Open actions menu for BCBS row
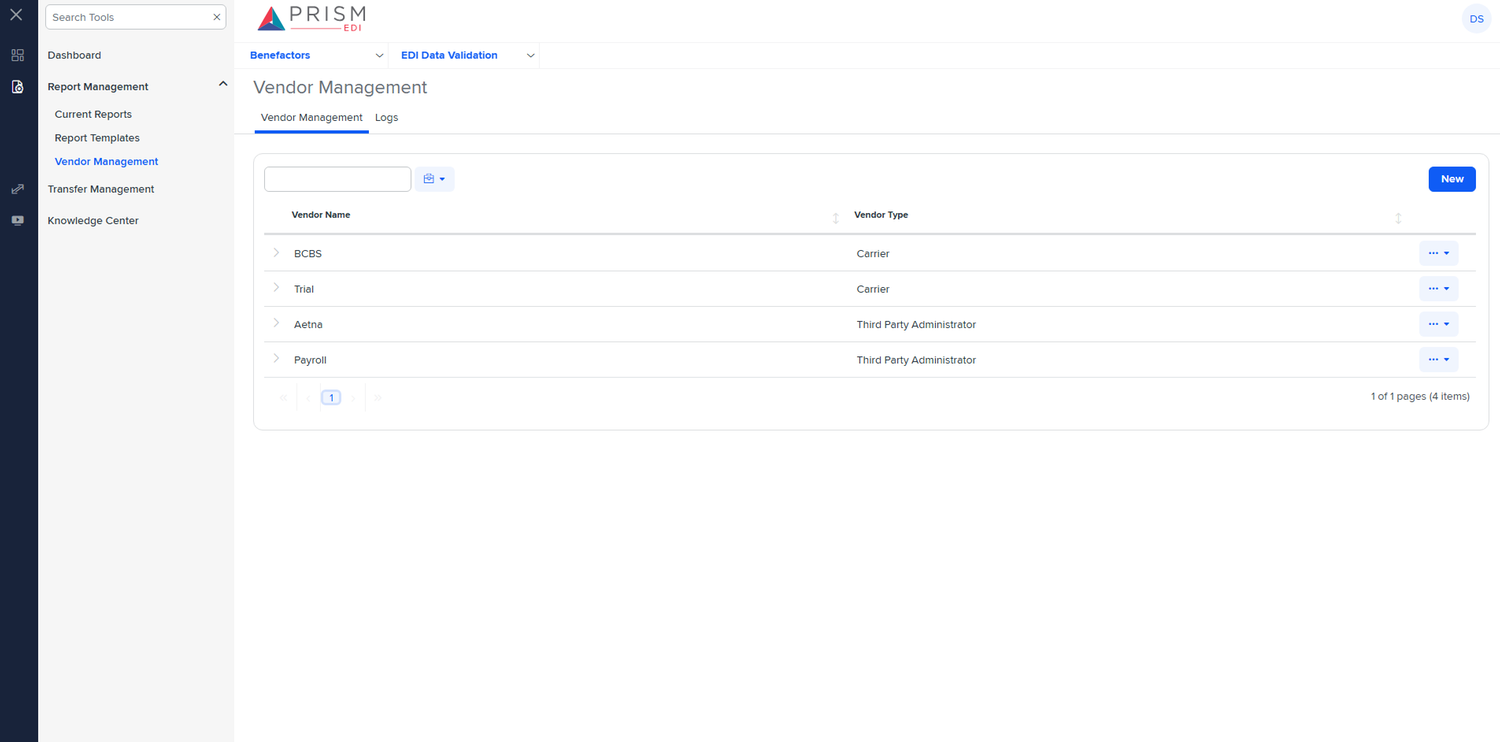Viewport: 1500px width, 742px height. (x=1438, y=253)
